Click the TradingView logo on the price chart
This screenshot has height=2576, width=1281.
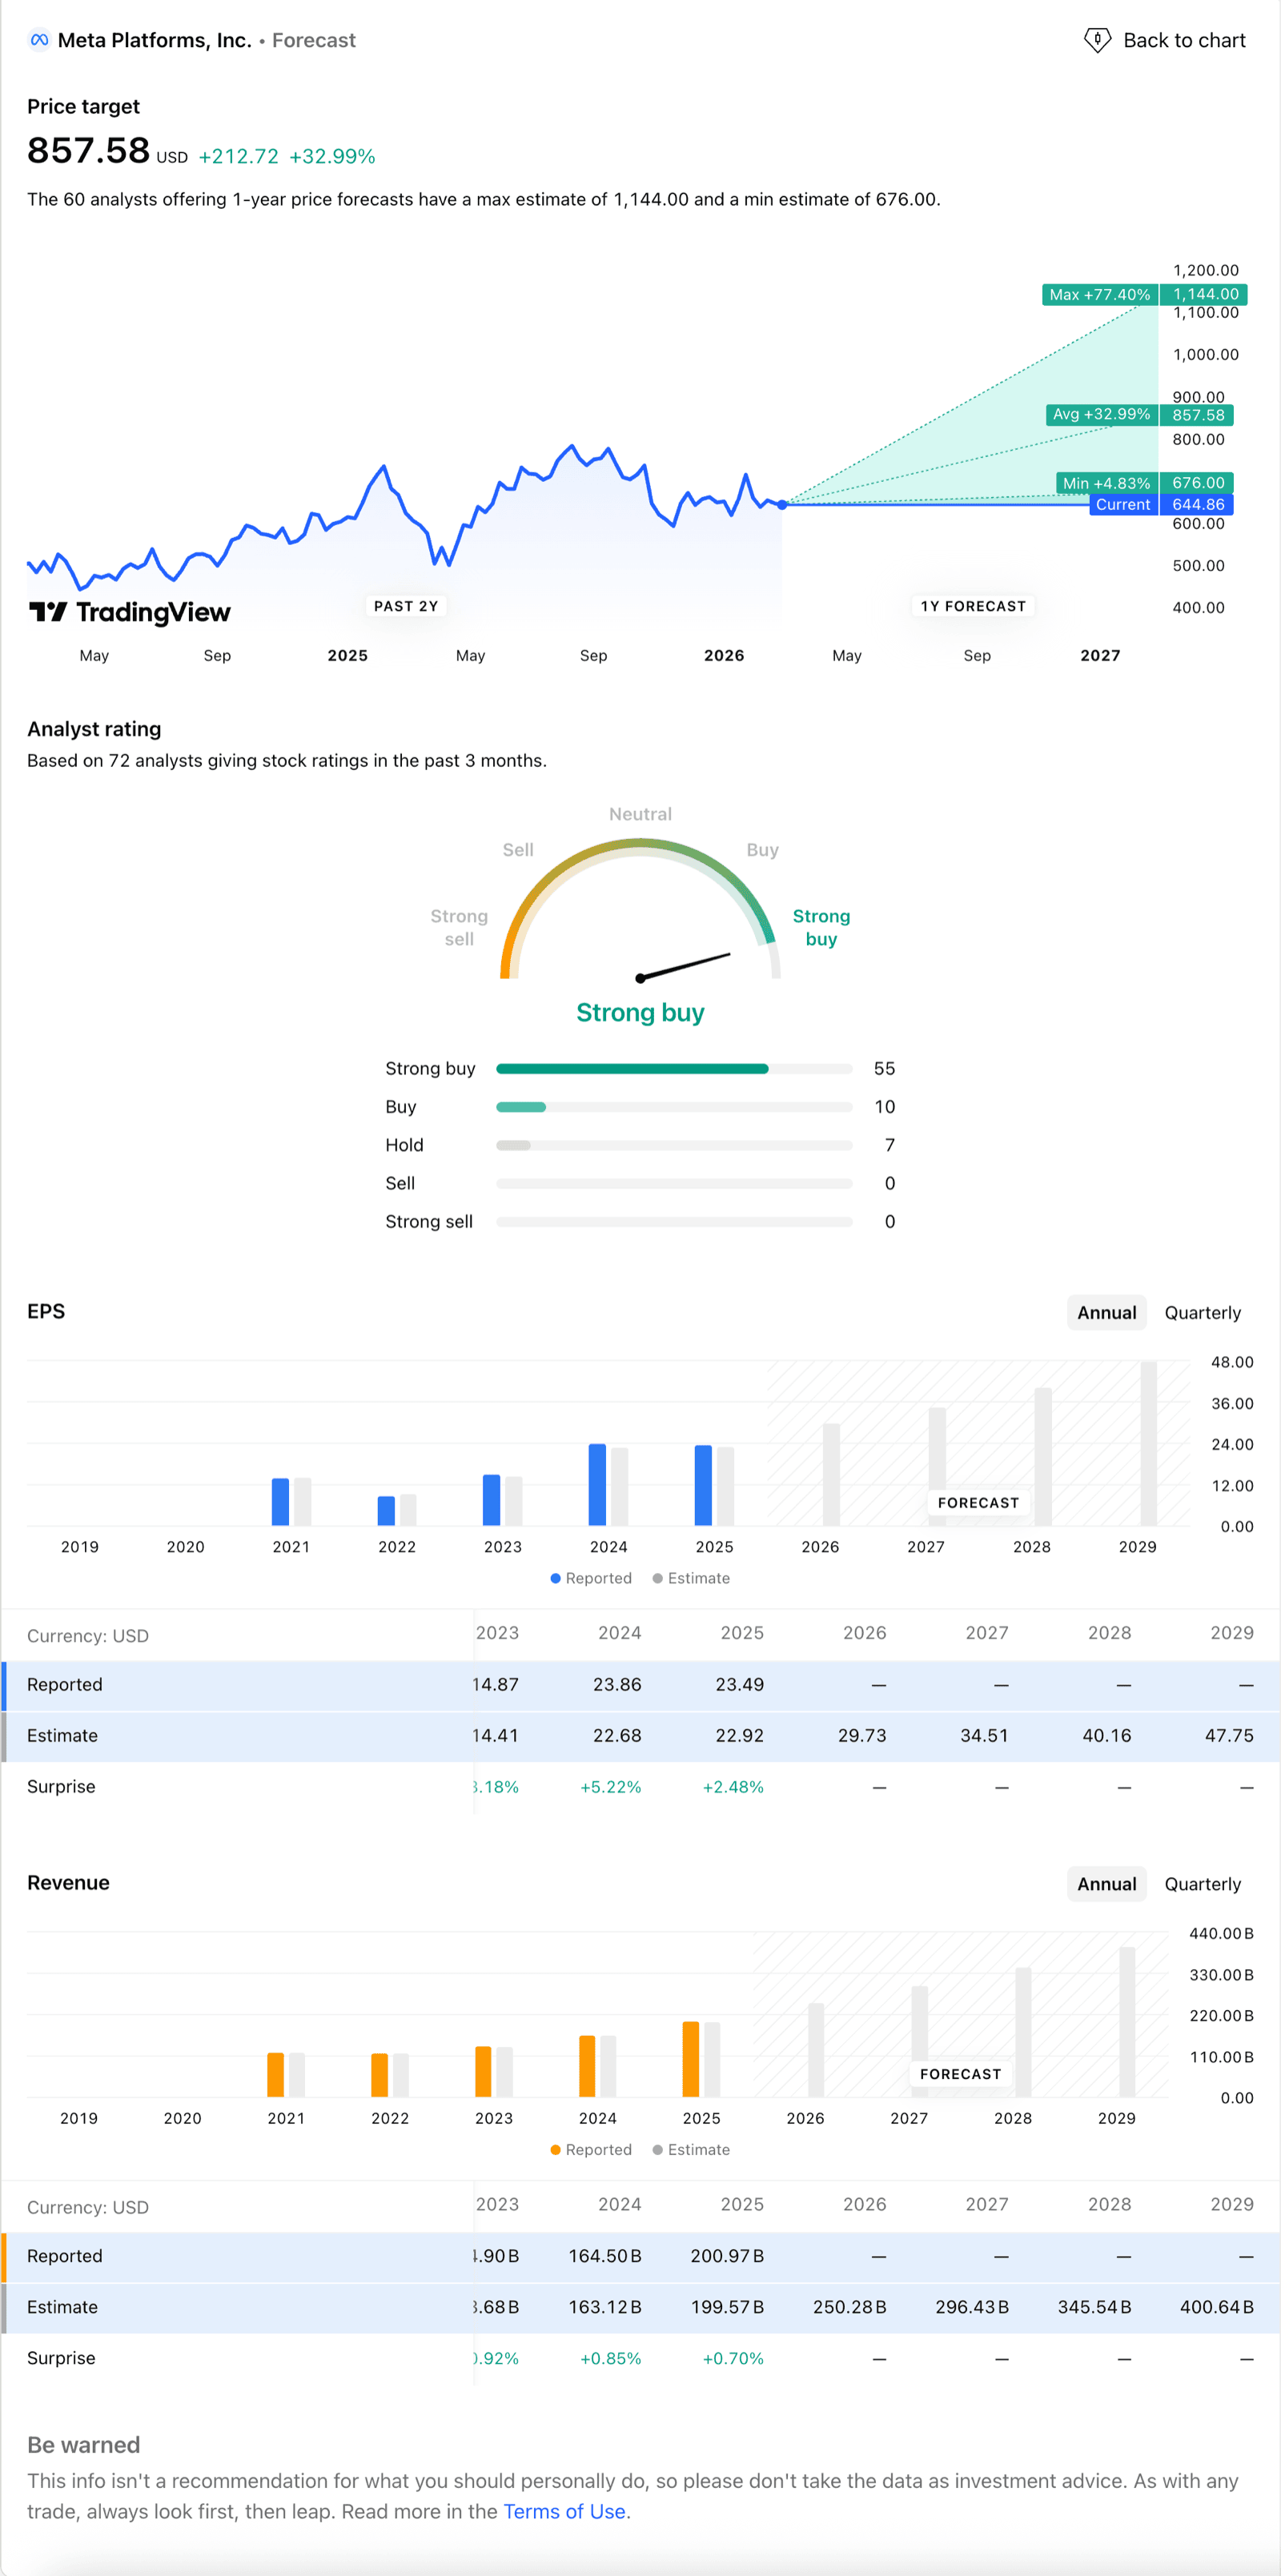130,611
